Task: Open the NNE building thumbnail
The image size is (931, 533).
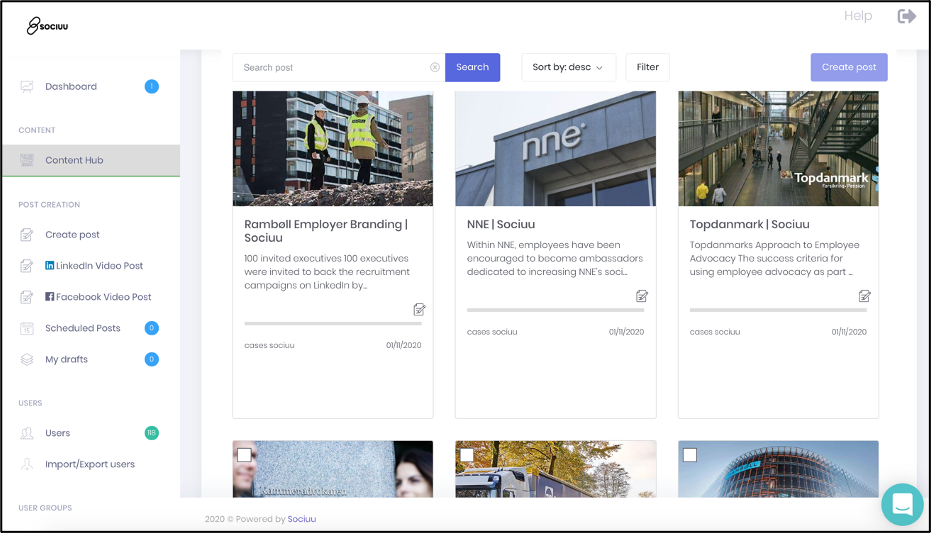Action: (x=555, y=148)
